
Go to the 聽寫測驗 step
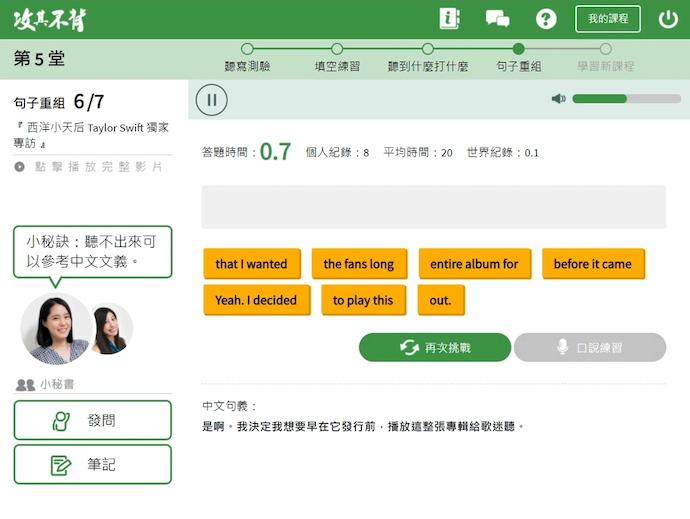(x=247, y=57)
